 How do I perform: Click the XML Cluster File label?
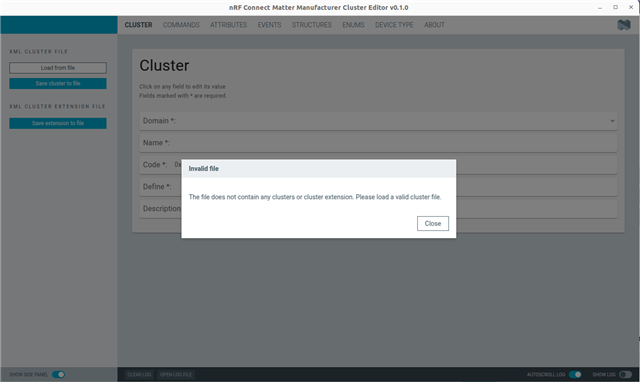click(38, 52)
